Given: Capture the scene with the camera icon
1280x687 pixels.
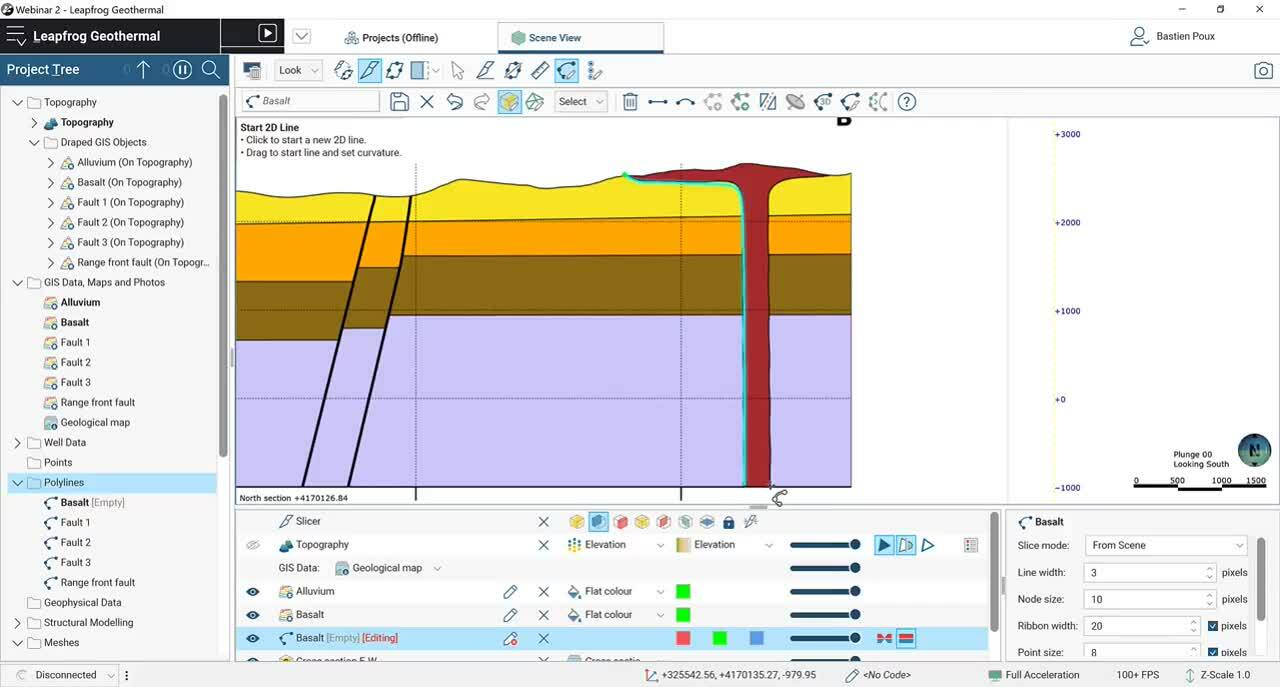Looking at the screenshot, I should click(1264, 71).
